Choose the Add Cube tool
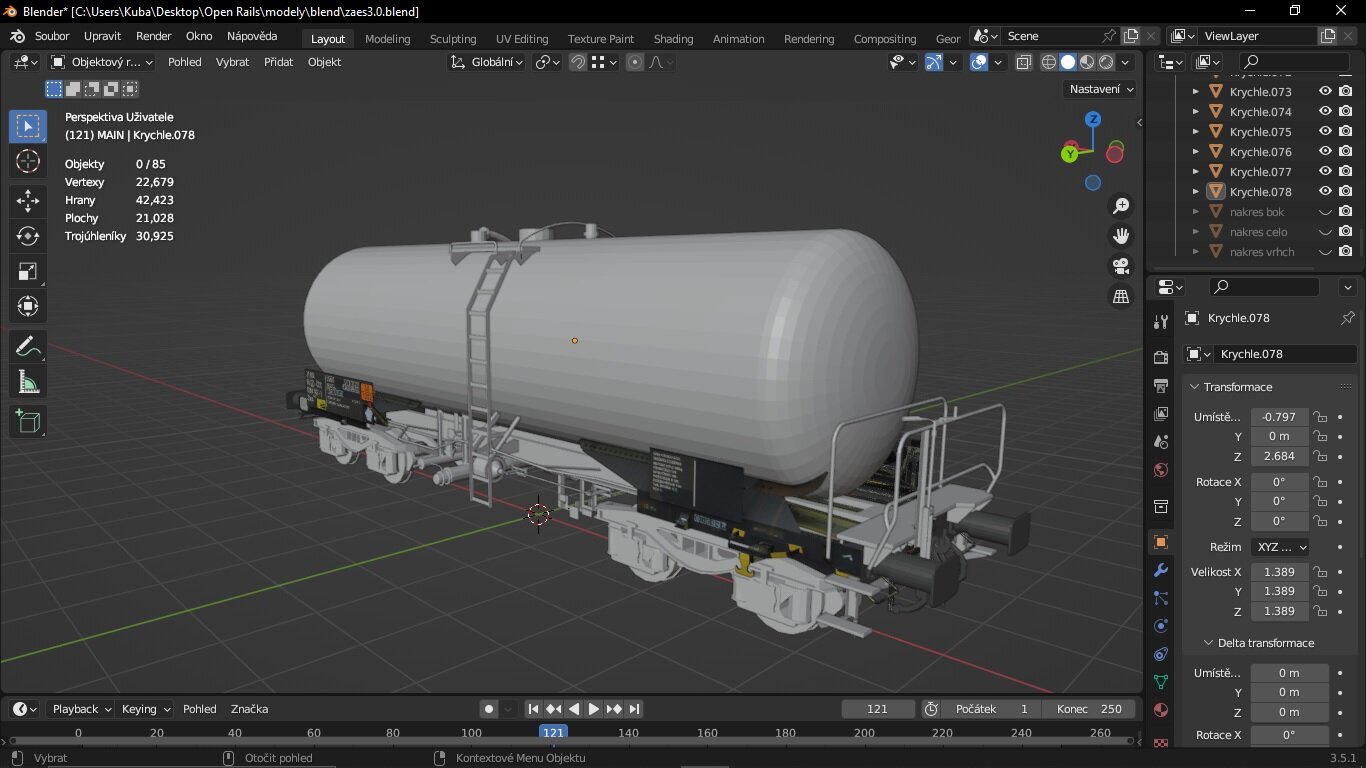The image size is (1366, 768). (x=28, y=422)
